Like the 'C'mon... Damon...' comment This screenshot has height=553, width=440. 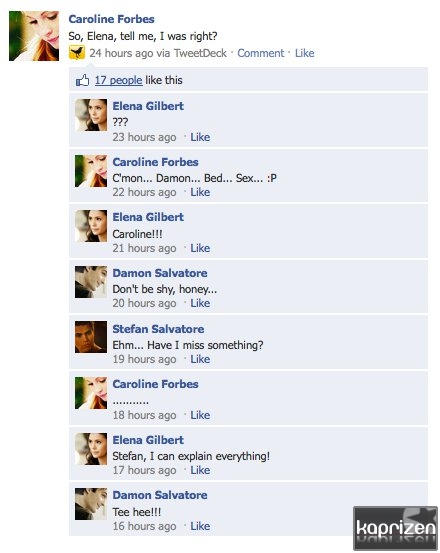(200, 192)
